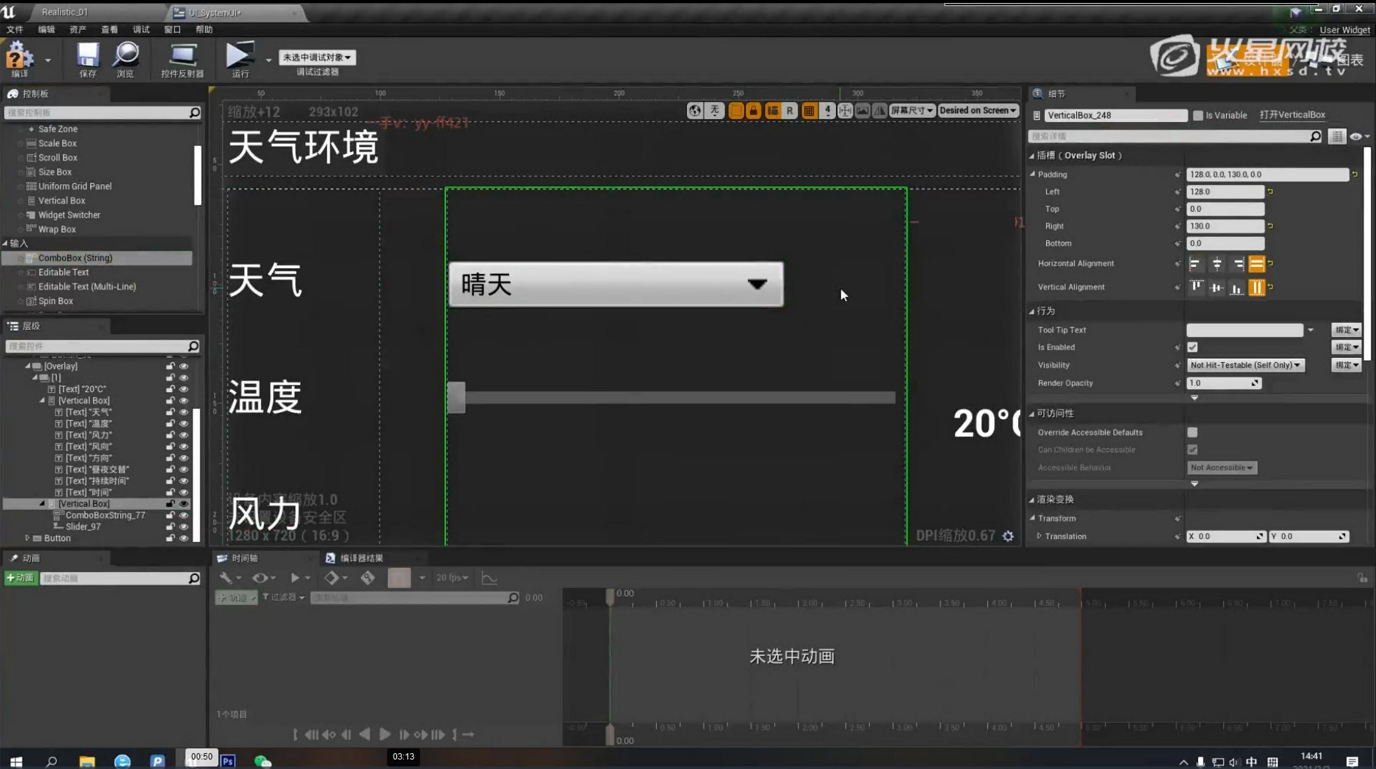Click the 打开VerticalBox link
Screen dimensions: 1376x769
[1292, 115]
